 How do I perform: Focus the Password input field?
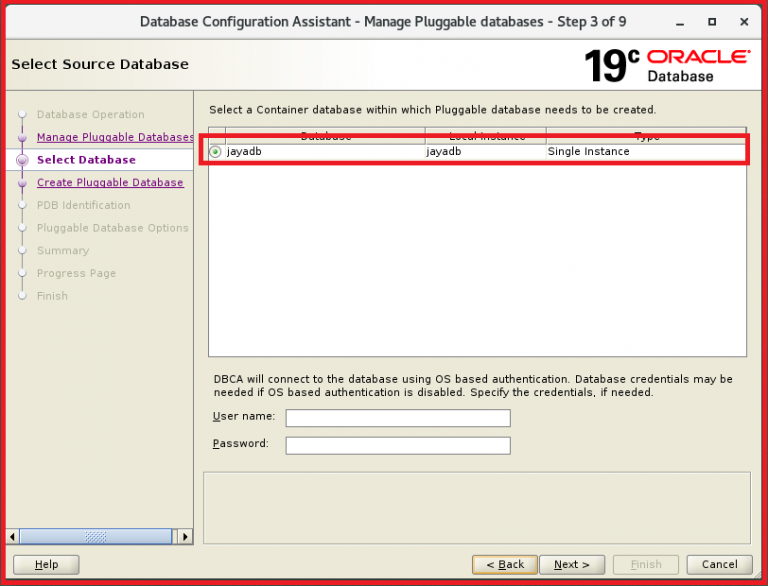(x=398, y=445)
